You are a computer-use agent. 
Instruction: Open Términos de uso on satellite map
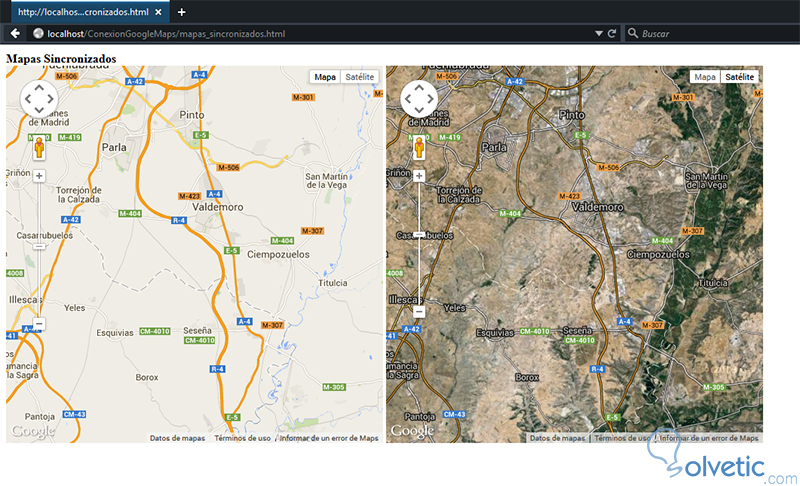[622, 438]
